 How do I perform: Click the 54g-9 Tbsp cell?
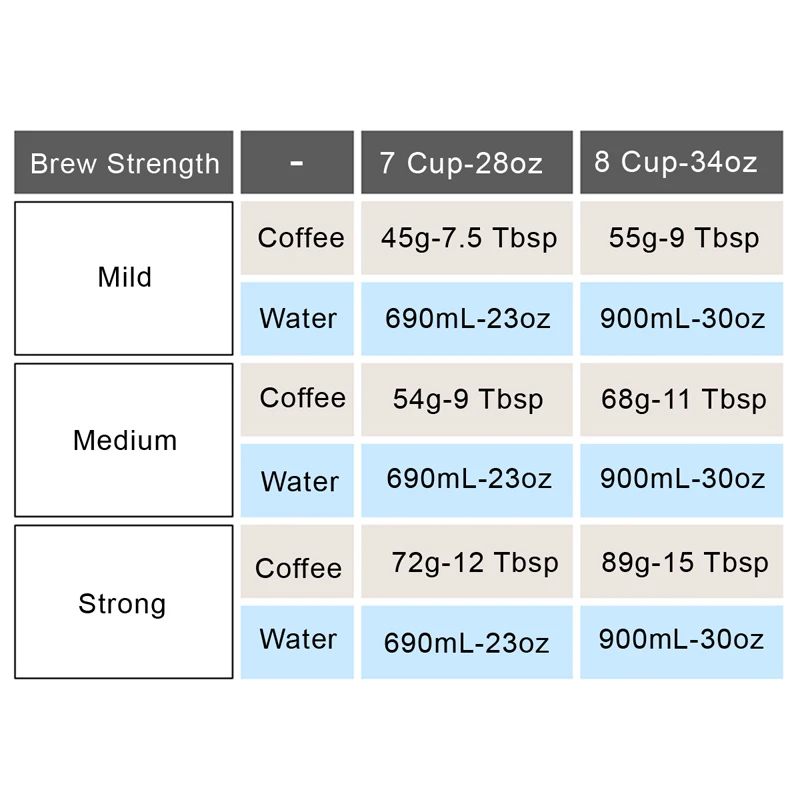coord(467,399)
